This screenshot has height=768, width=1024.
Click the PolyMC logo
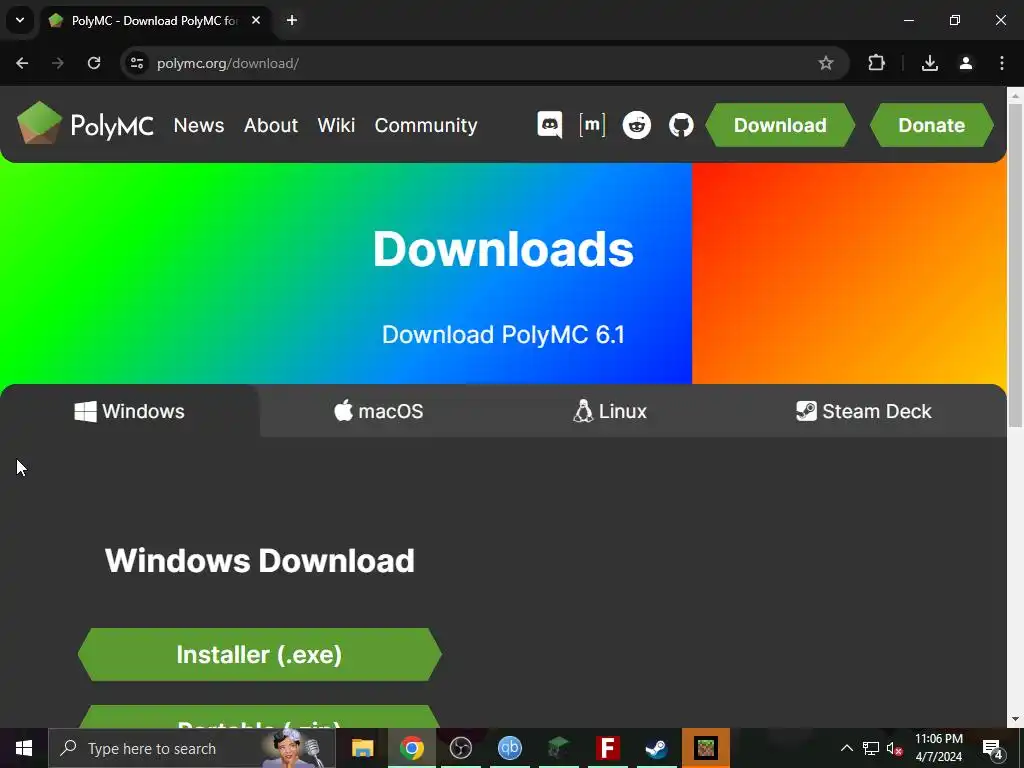click(x=85, y=124)
